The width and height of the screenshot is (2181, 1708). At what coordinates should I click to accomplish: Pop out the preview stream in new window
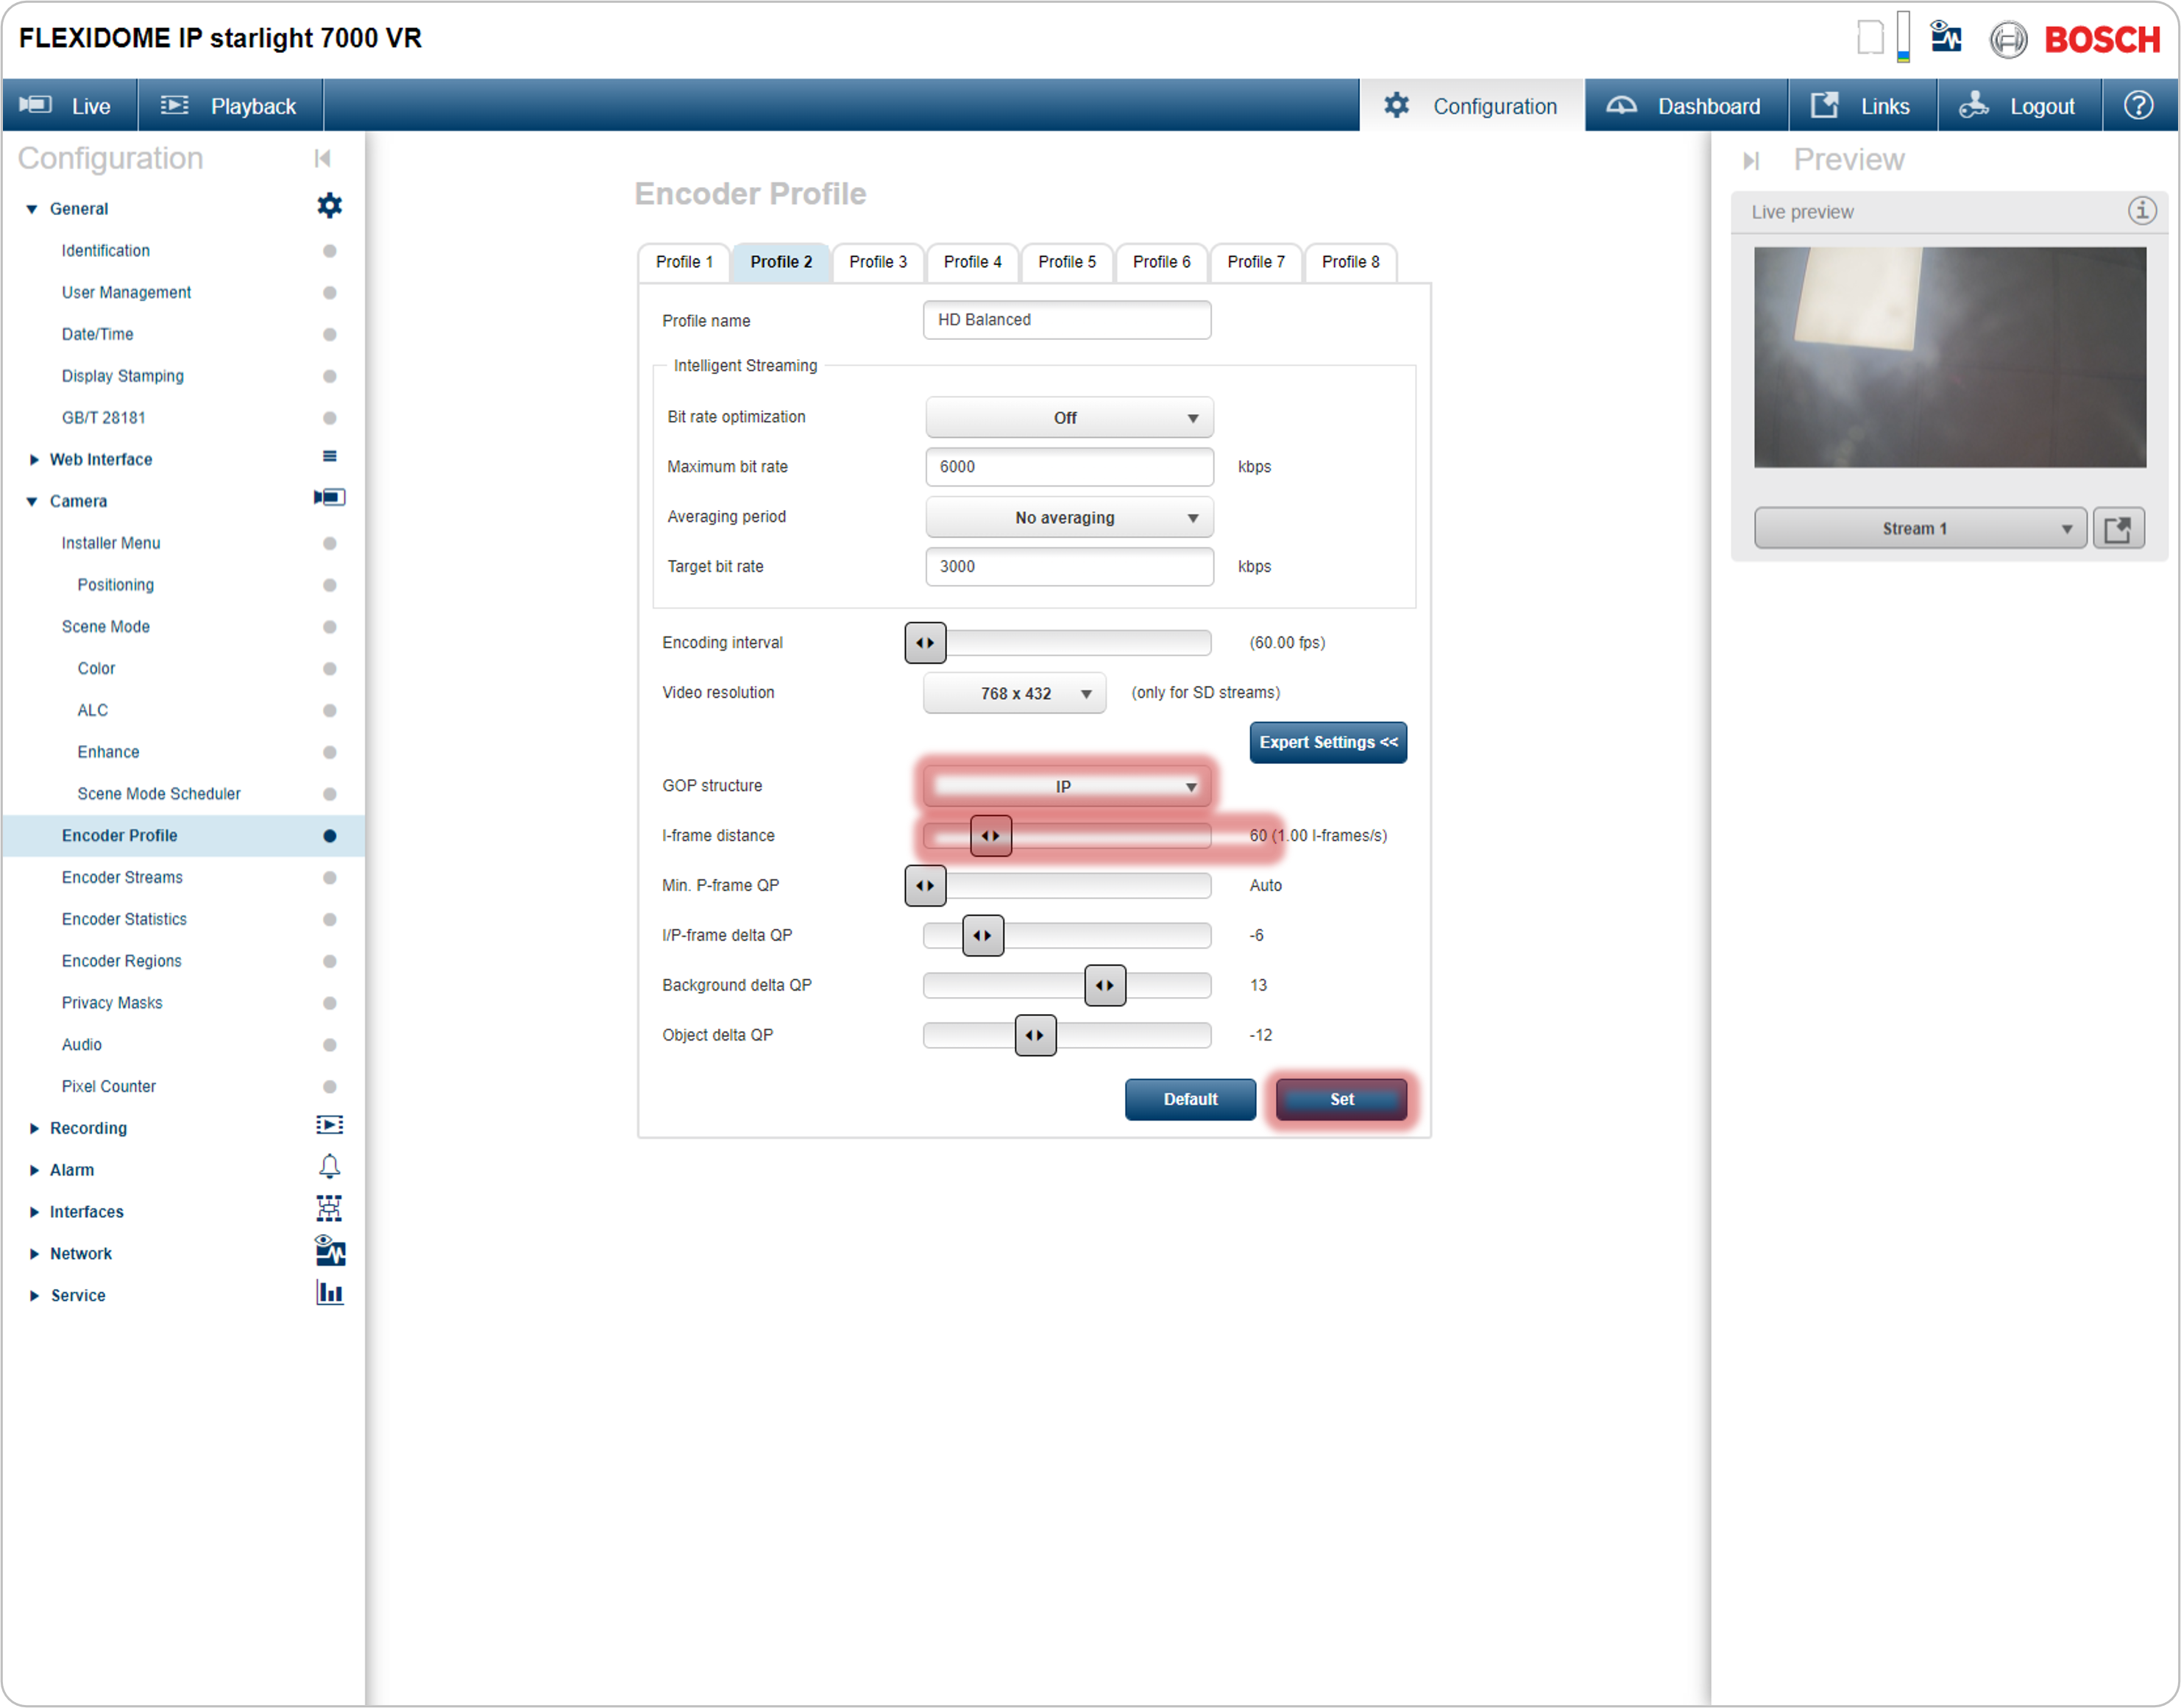(x=2118, y=528)
